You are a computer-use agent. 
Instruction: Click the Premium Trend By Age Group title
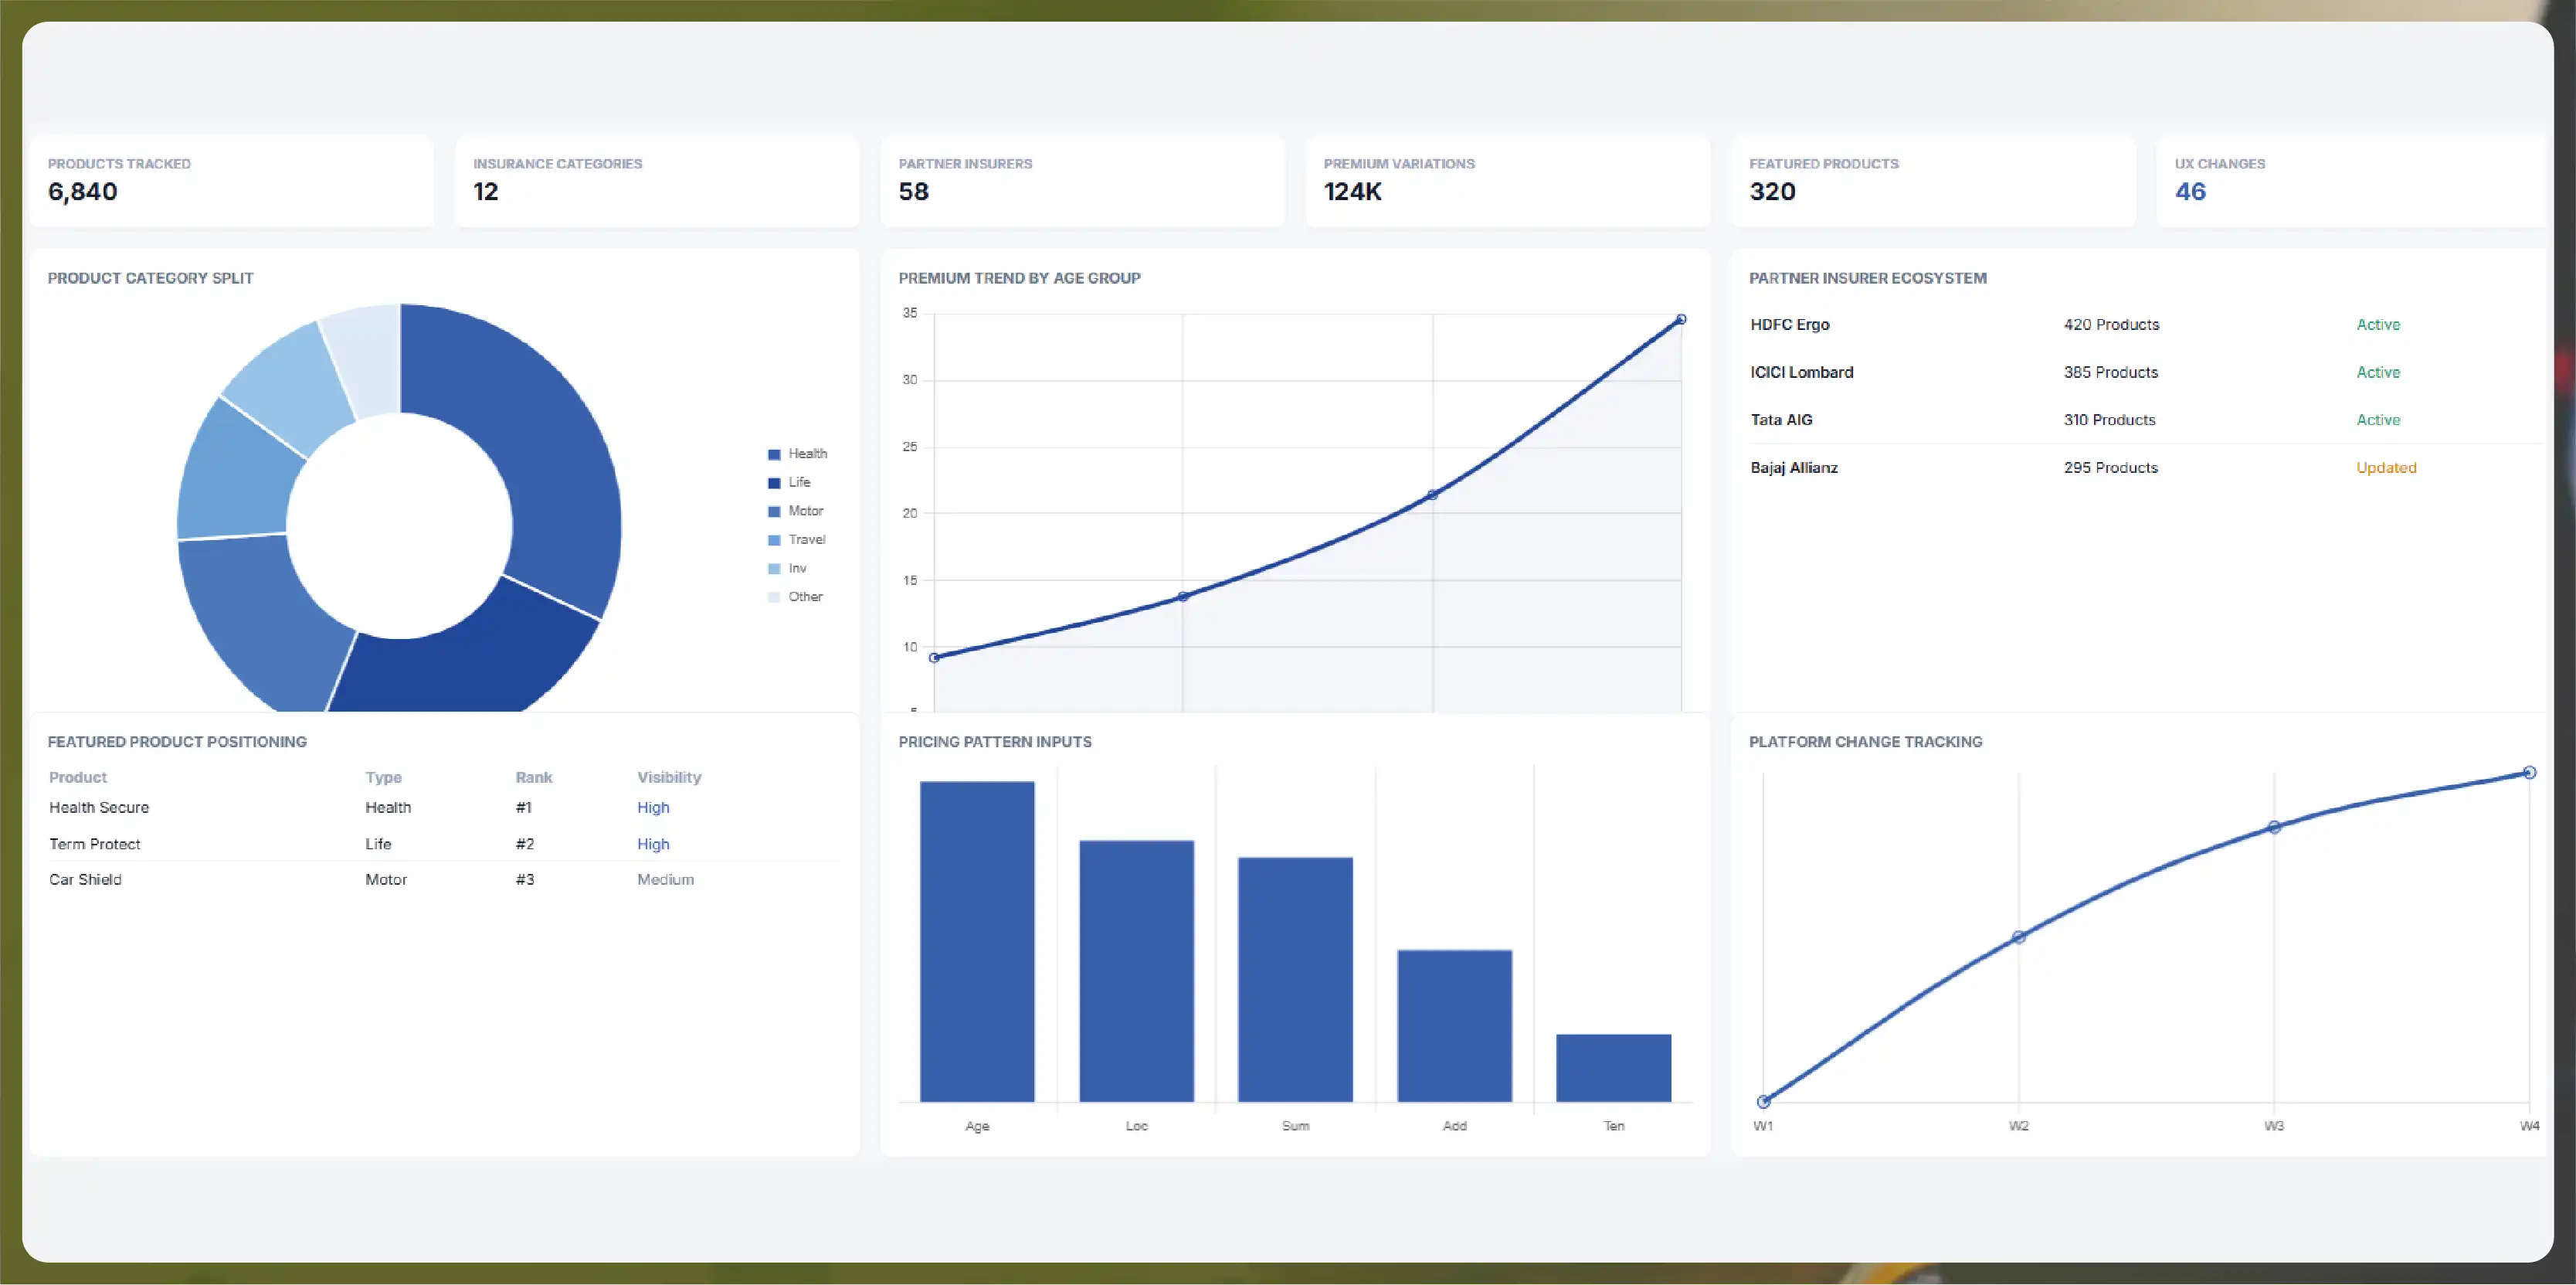click(x=1019, y=279)
